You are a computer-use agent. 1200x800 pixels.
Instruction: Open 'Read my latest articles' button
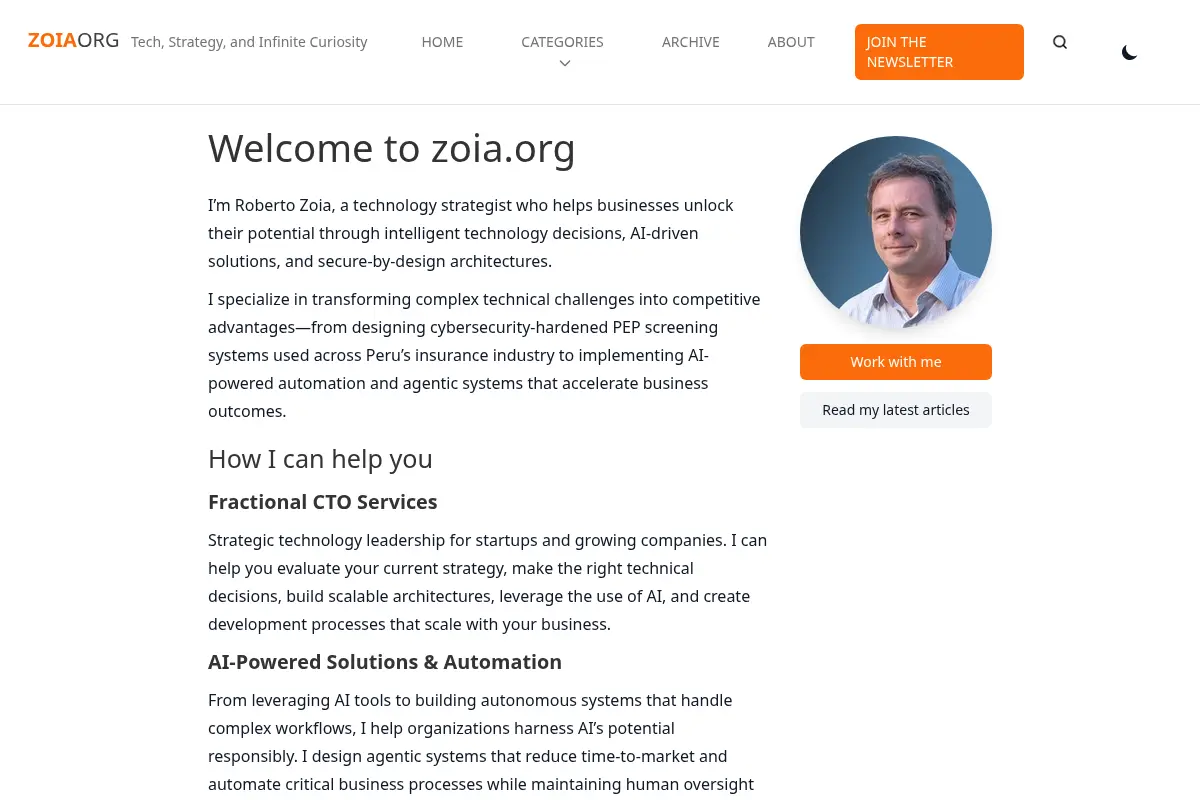pos(896,410)
